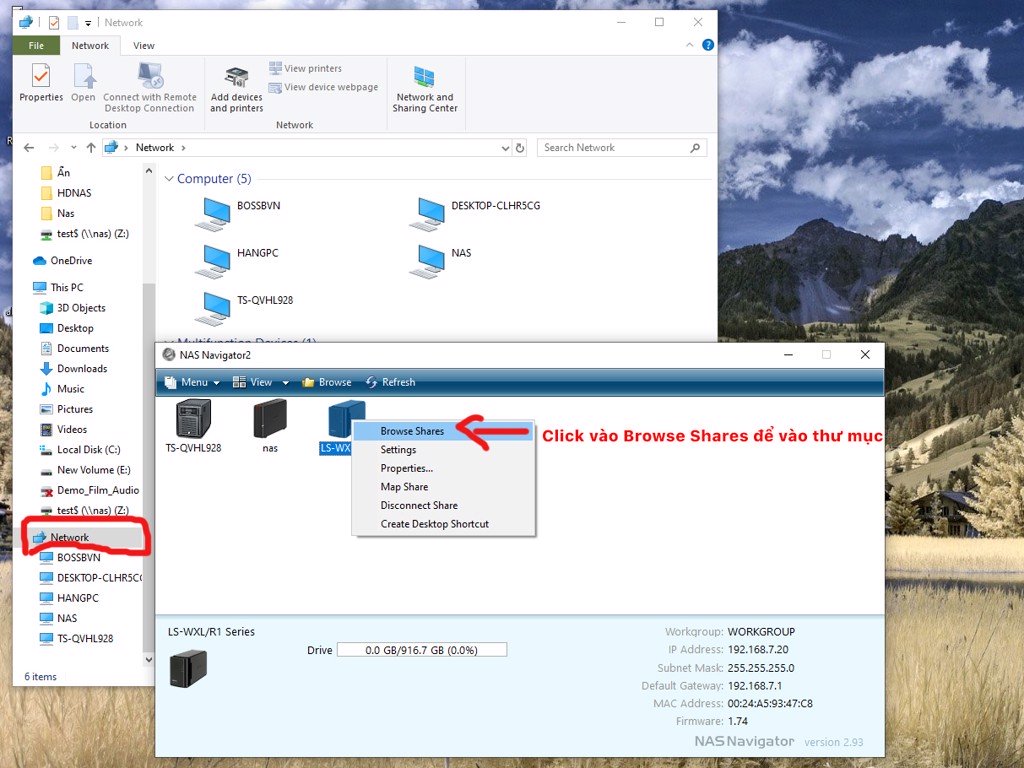Open Desktop in navigation pane

pos(67,328)
